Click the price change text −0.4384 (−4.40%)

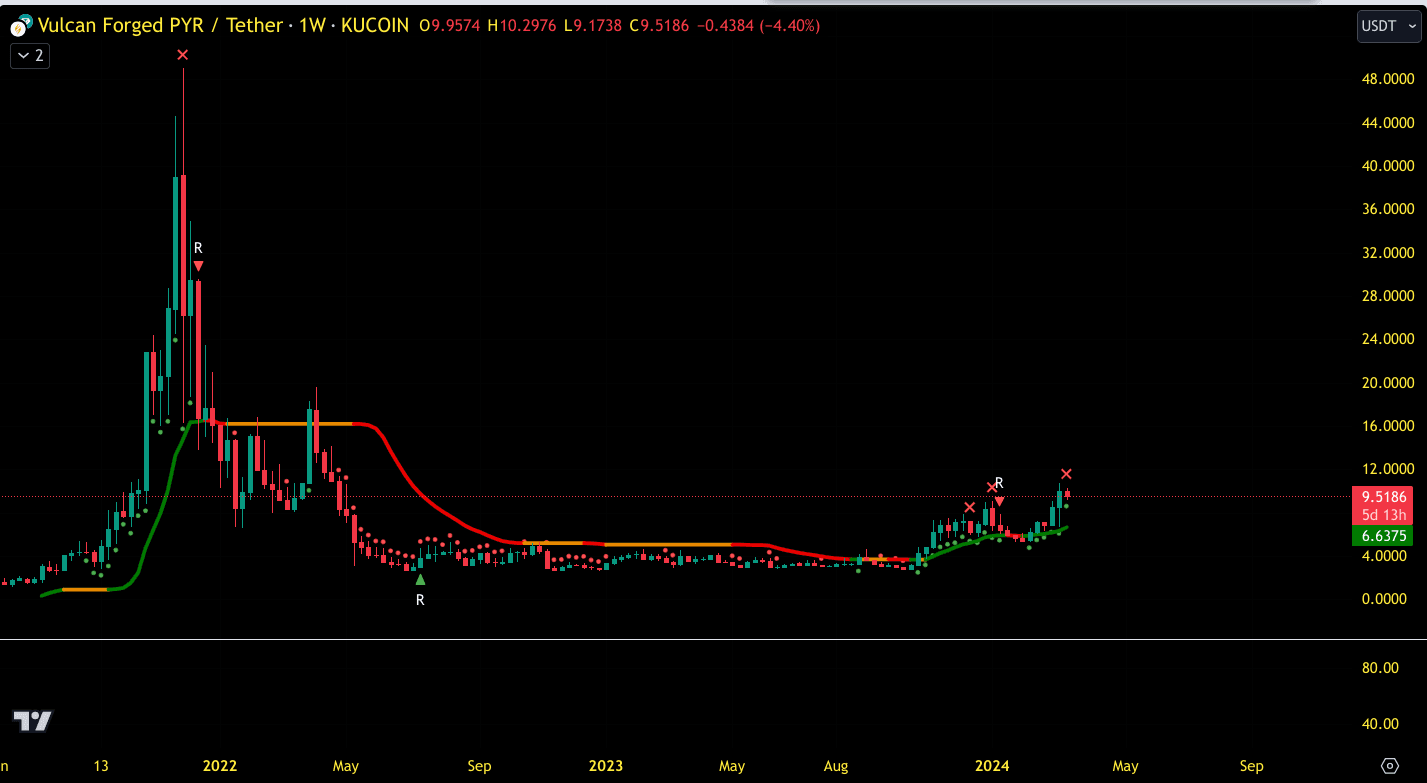(757, 26)
